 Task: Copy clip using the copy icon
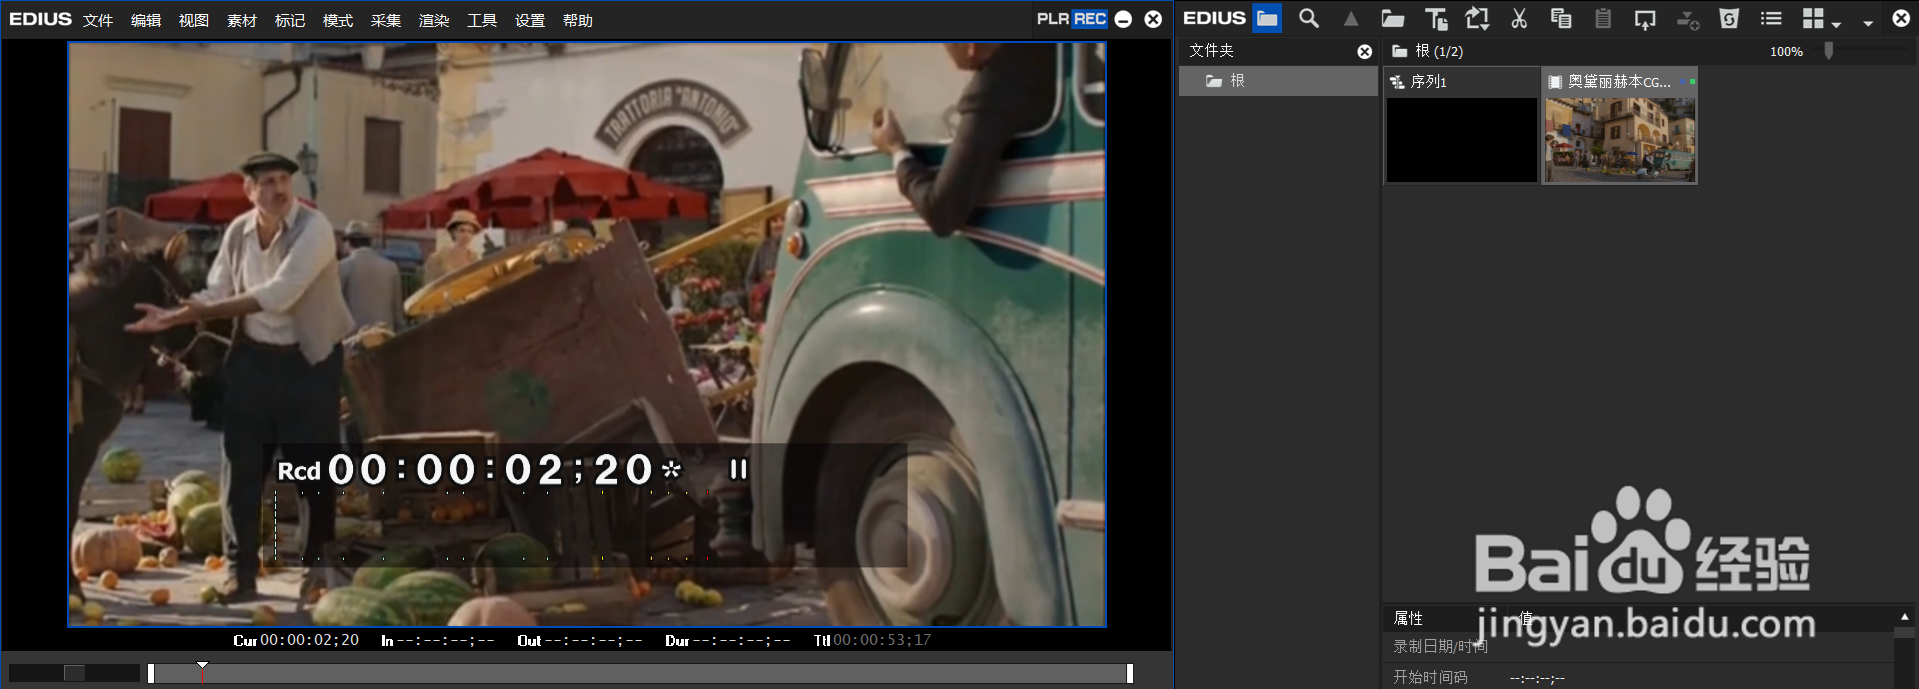coord(1561,18)
